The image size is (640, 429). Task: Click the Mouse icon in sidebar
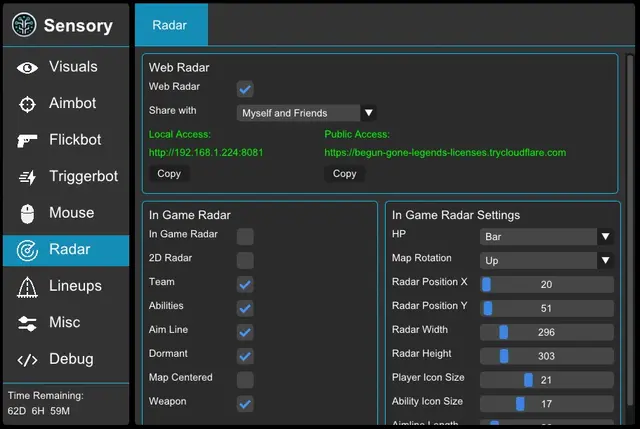pos(28,213)
